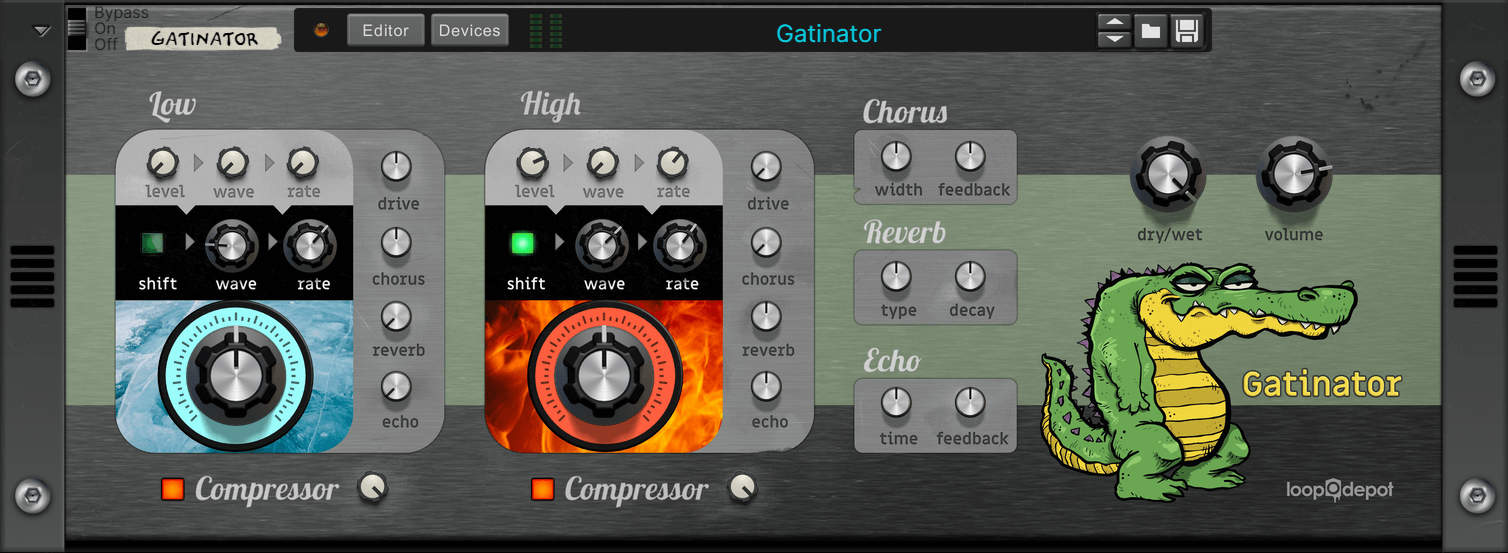Click the volume knob
Screen dimensions: 1508x553
tap(1293, 176)
